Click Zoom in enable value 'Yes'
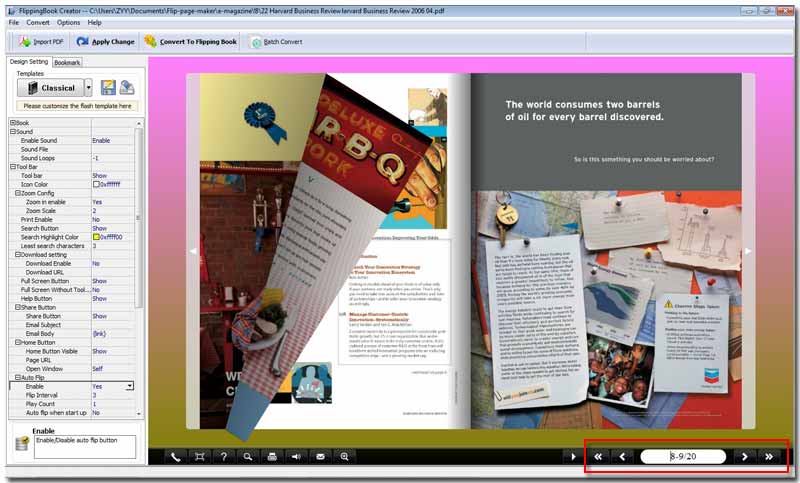Screen dimensions: 800x483 tap(97, 202)
